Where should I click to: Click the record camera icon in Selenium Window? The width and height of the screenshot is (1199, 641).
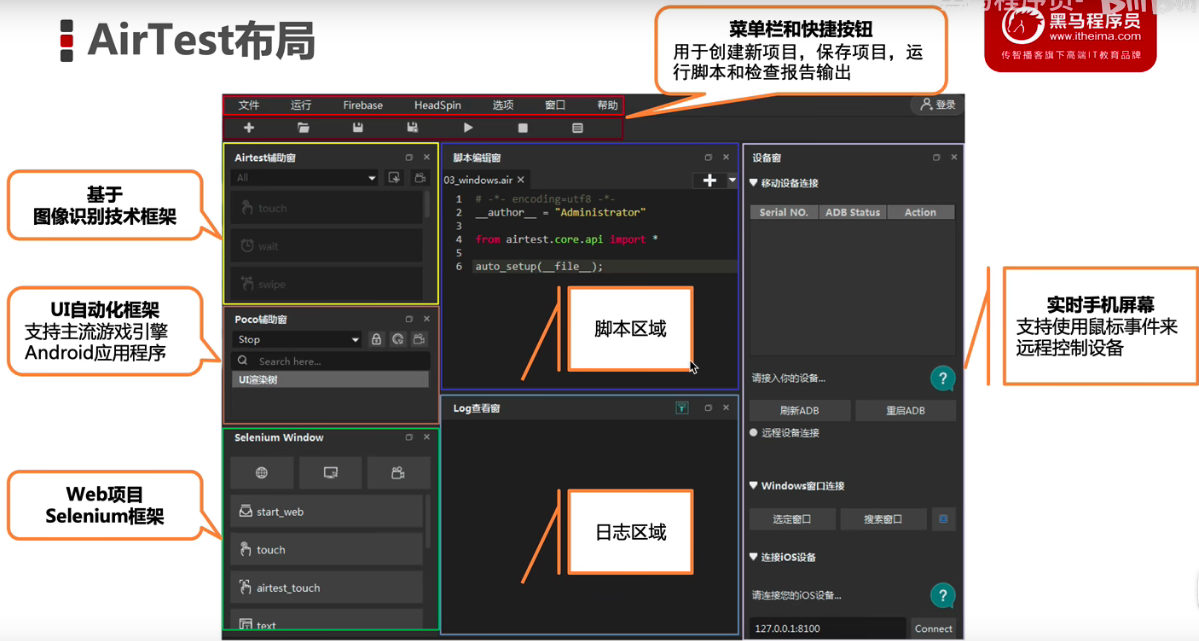[398, 473]
